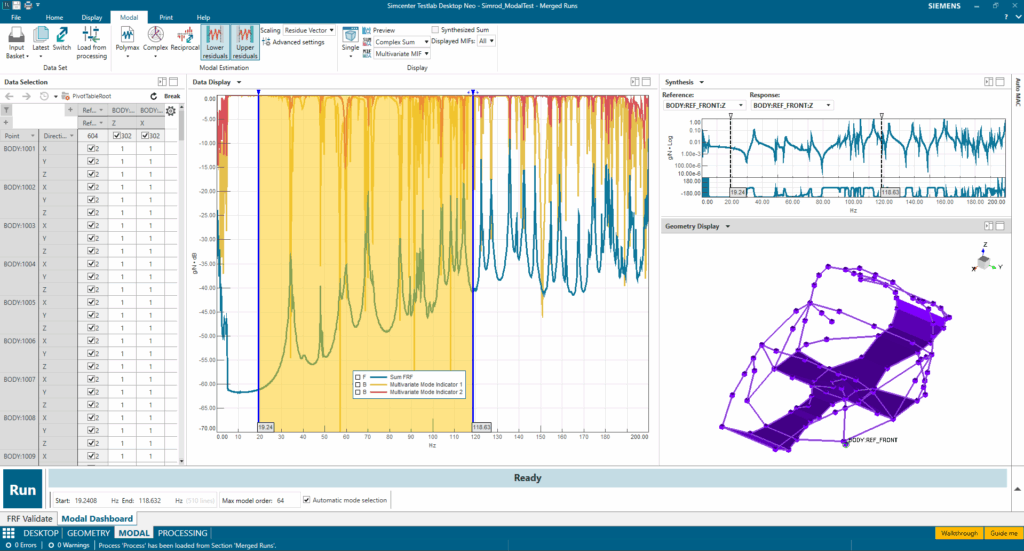This screenshot has height=551, width=1024.
Task: Switch to the Home ribbon tab
Action: [54, 18]
